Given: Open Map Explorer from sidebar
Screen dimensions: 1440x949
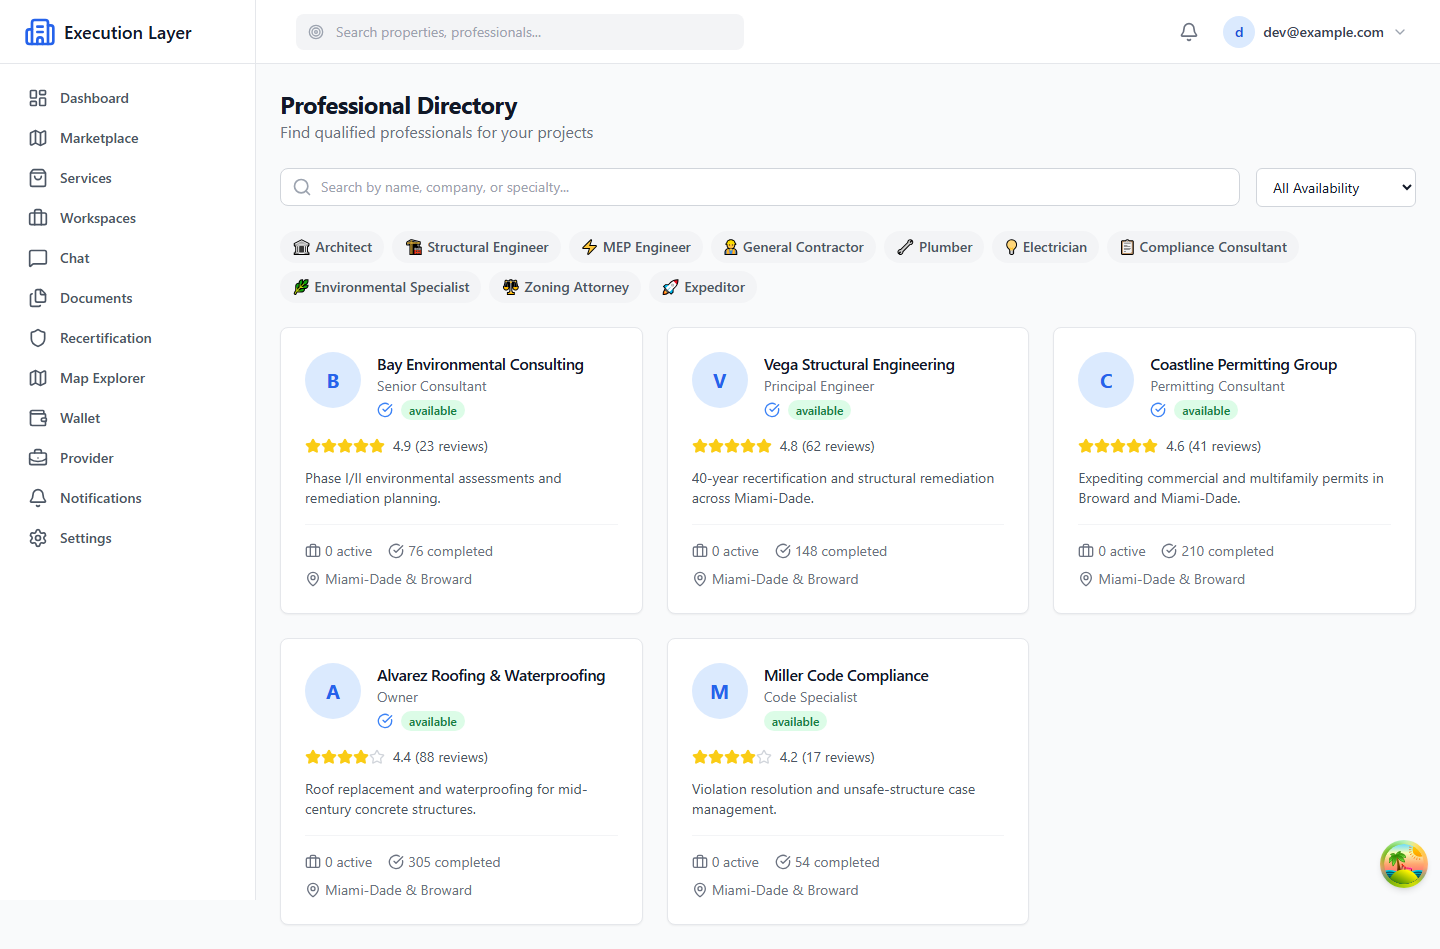Looking at the screenshot, I should (x=128, y=378).
